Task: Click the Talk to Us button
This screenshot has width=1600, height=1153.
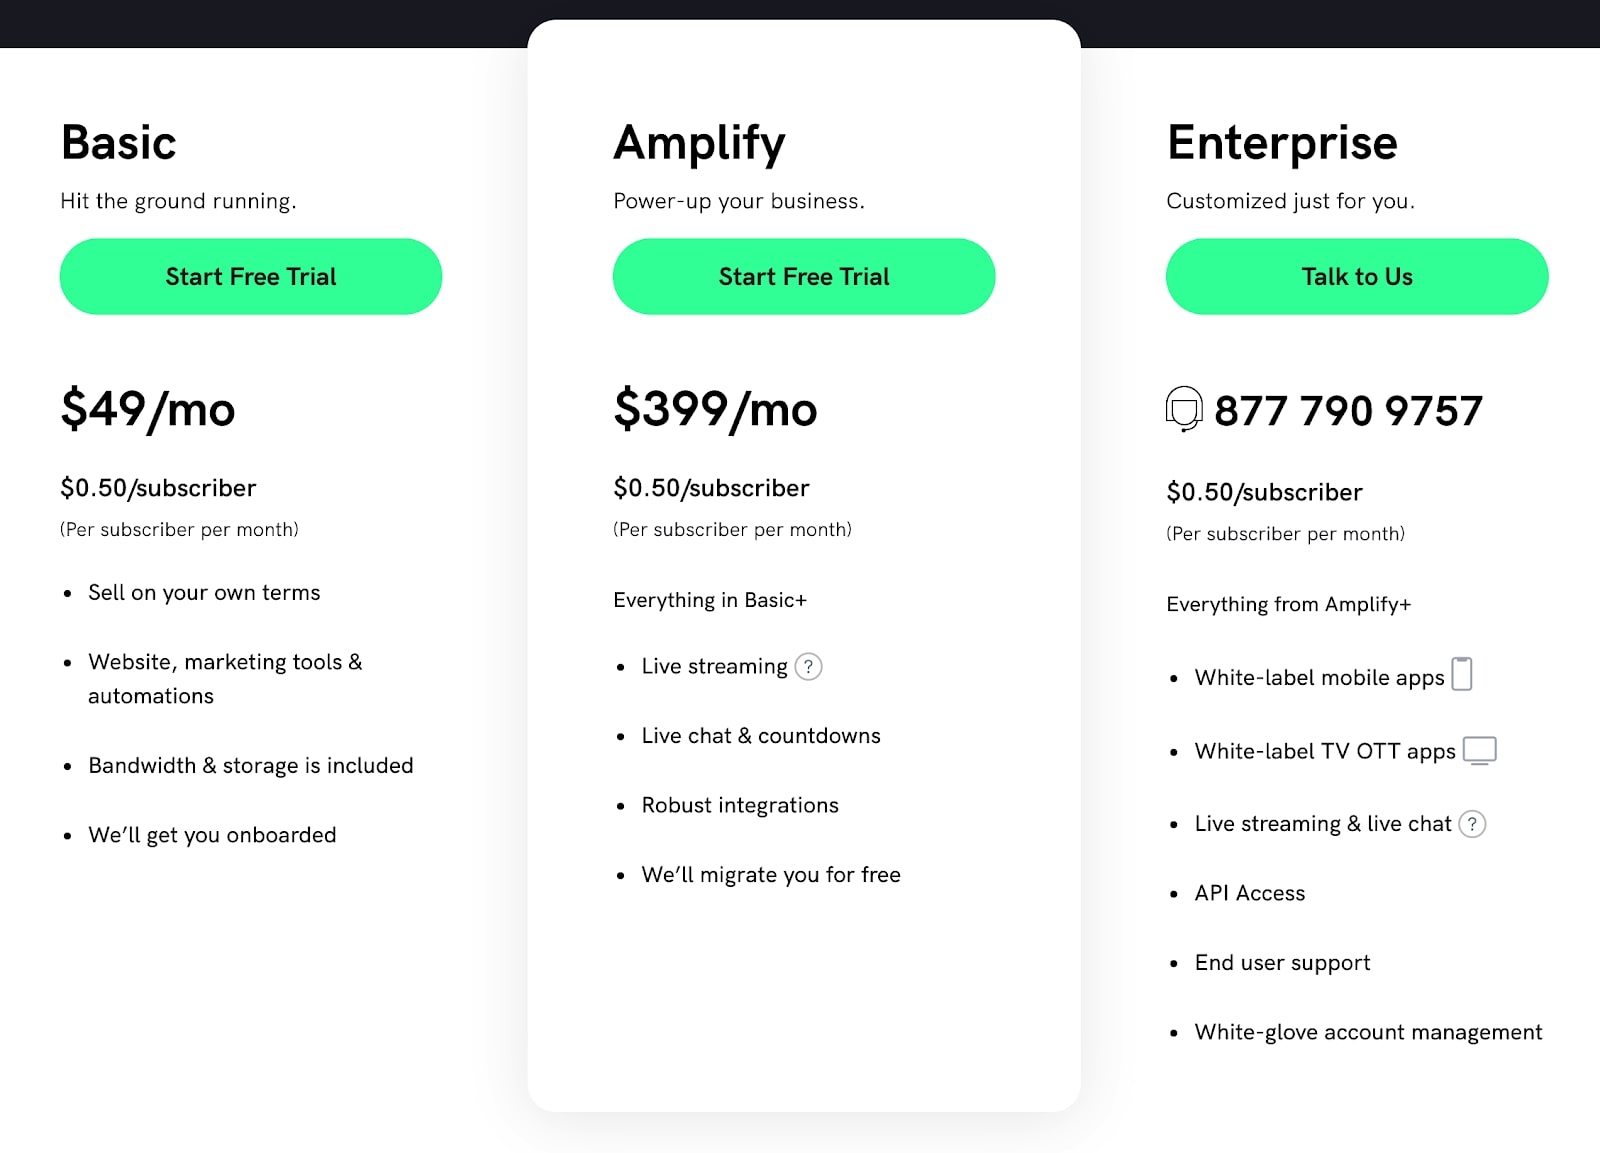Action: click(x=1356, y=276)
